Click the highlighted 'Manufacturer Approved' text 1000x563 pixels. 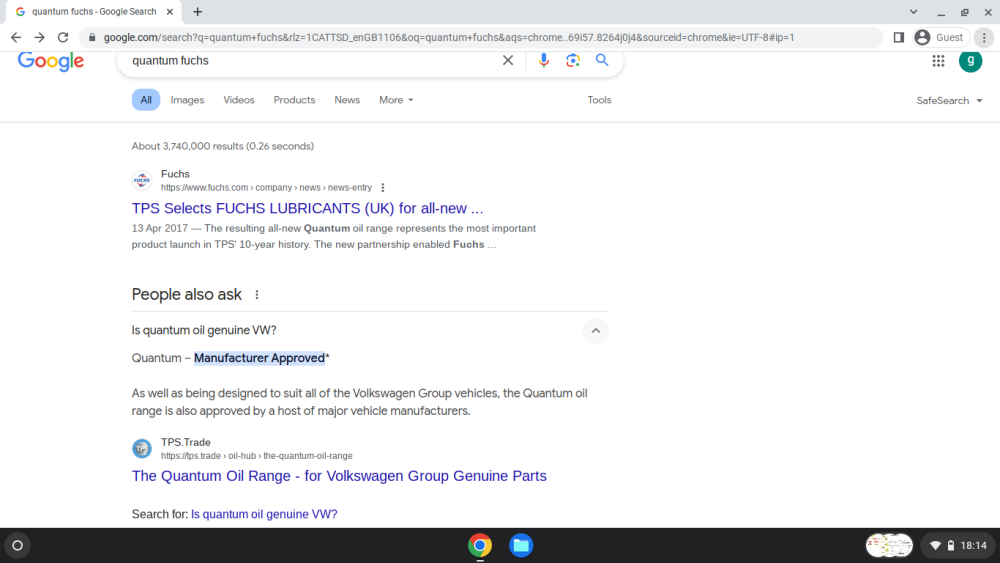(x=260, y=358)
